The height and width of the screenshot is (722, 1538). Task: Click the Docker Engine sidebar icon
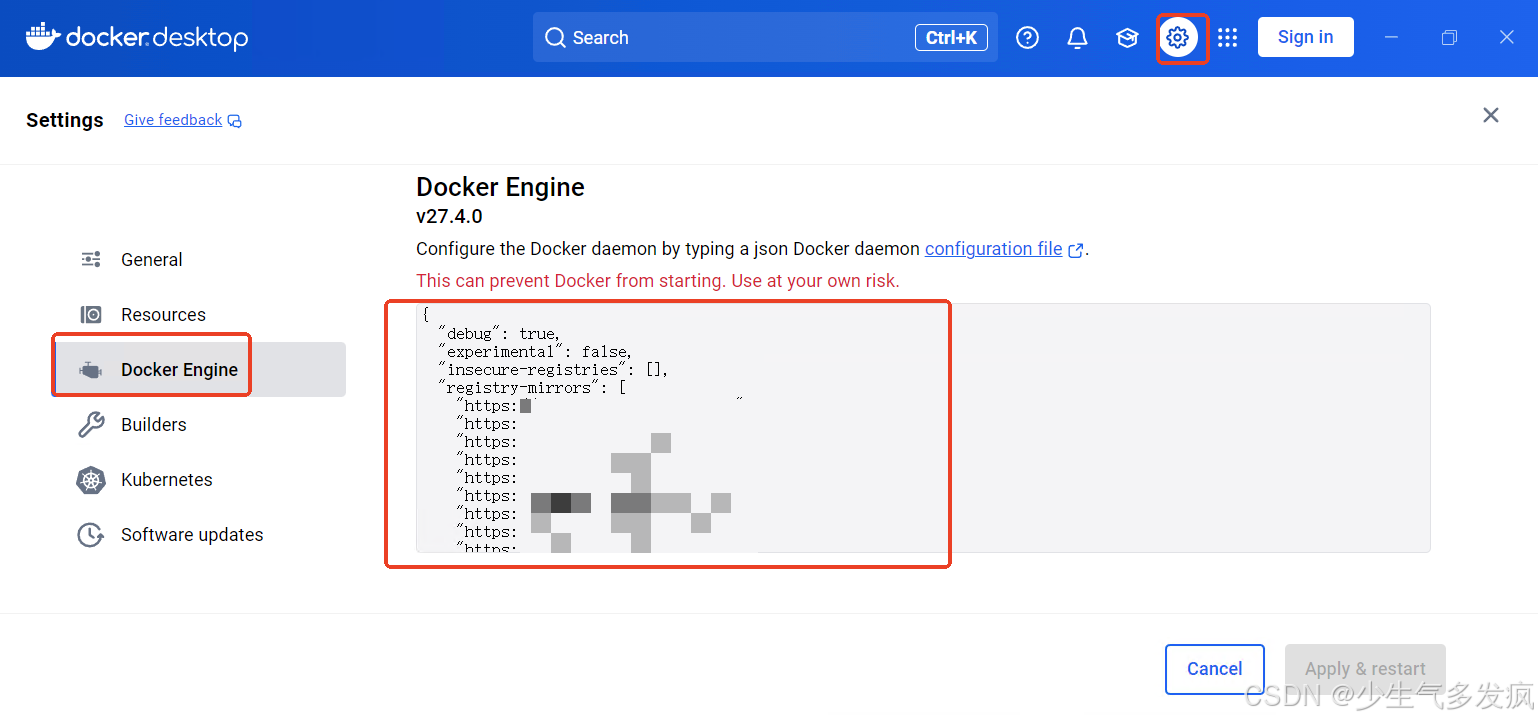point(91,370)
